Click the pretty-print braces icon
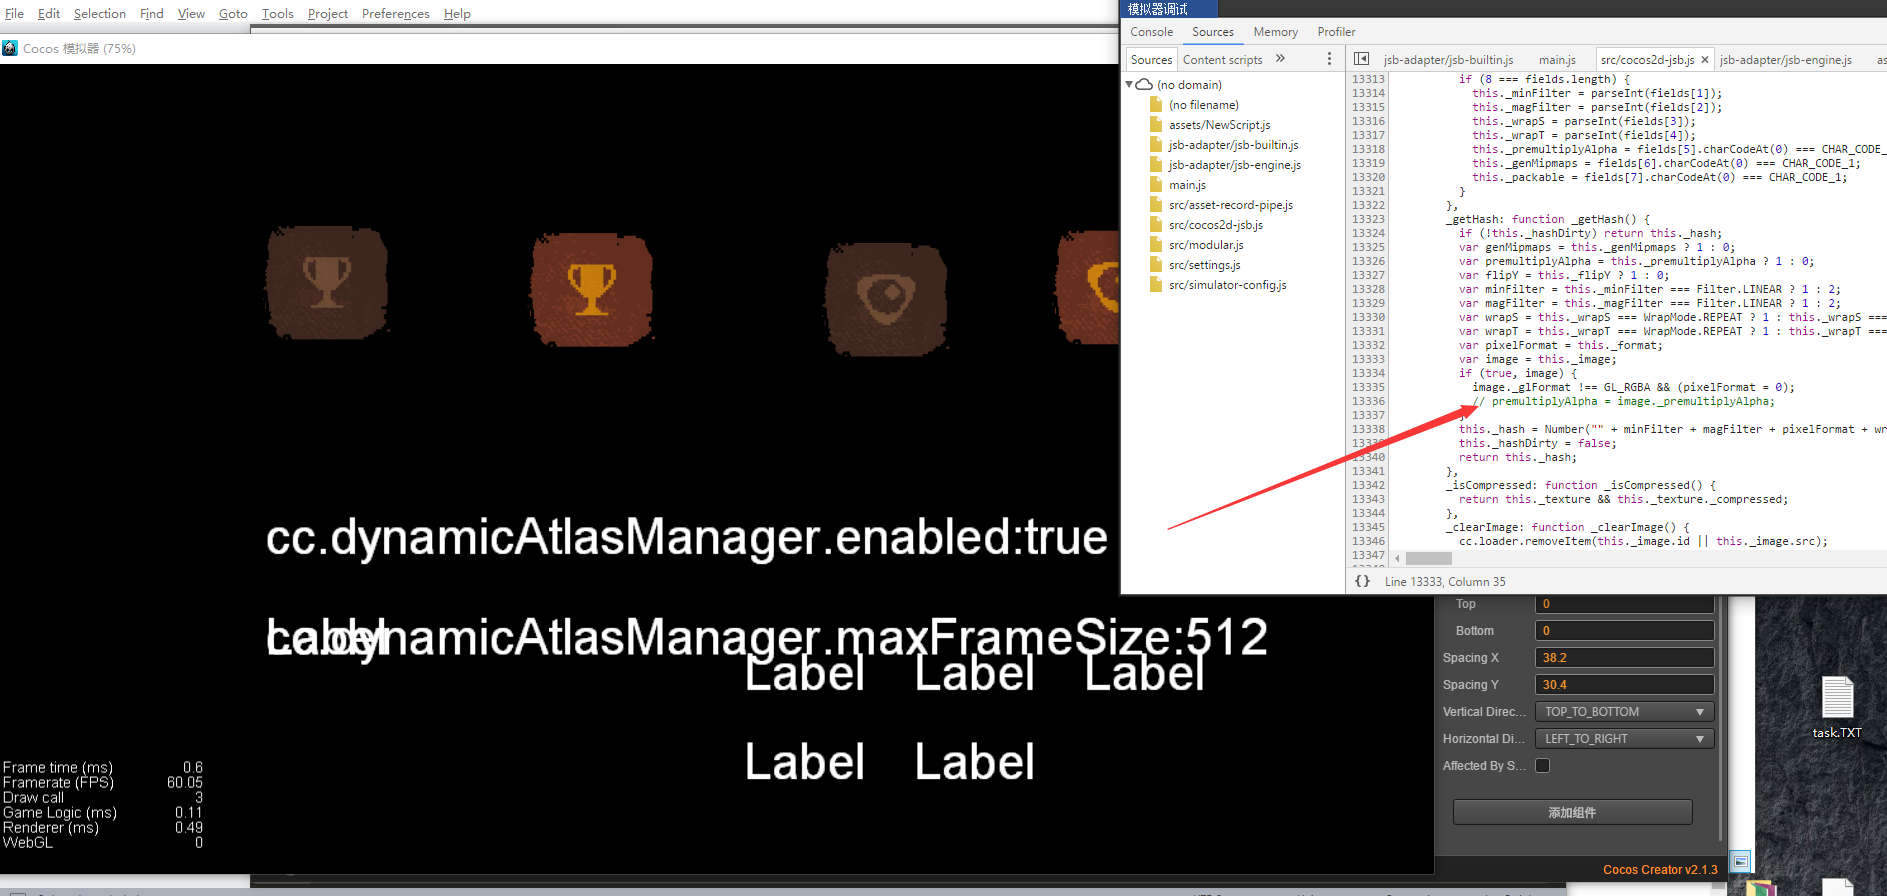The image size is (1887, 896). point(1362,581)
